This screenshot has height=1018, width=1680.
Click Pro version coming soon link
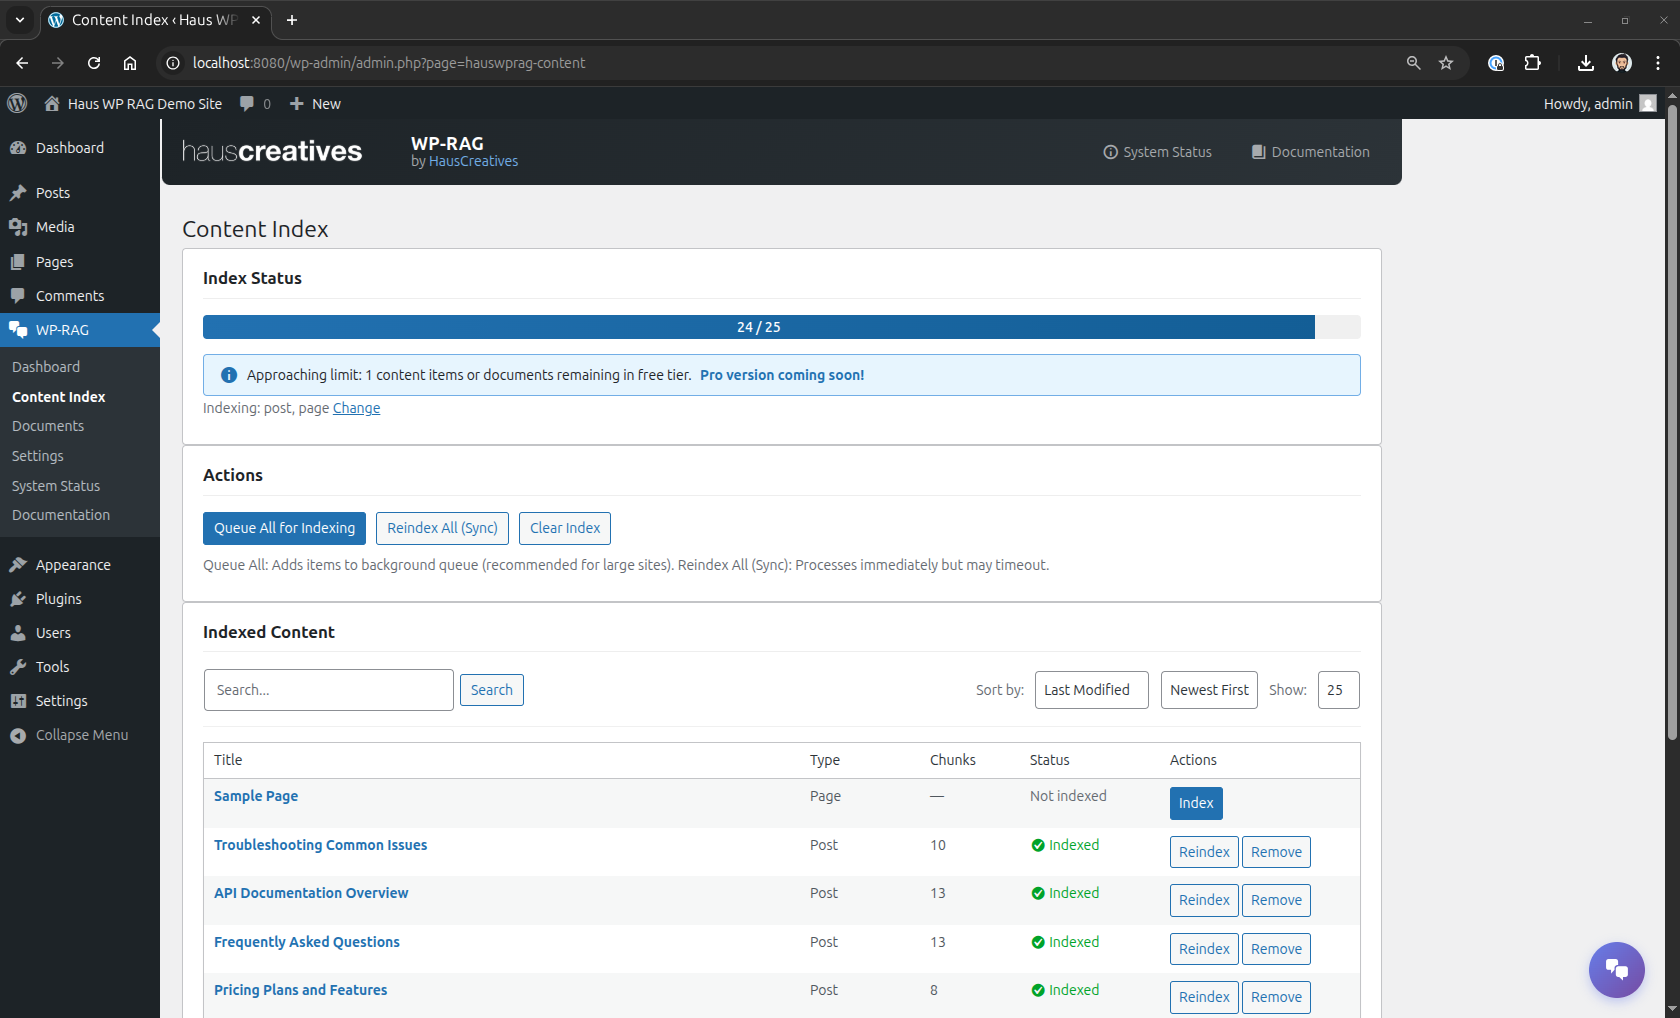[782, 375]
